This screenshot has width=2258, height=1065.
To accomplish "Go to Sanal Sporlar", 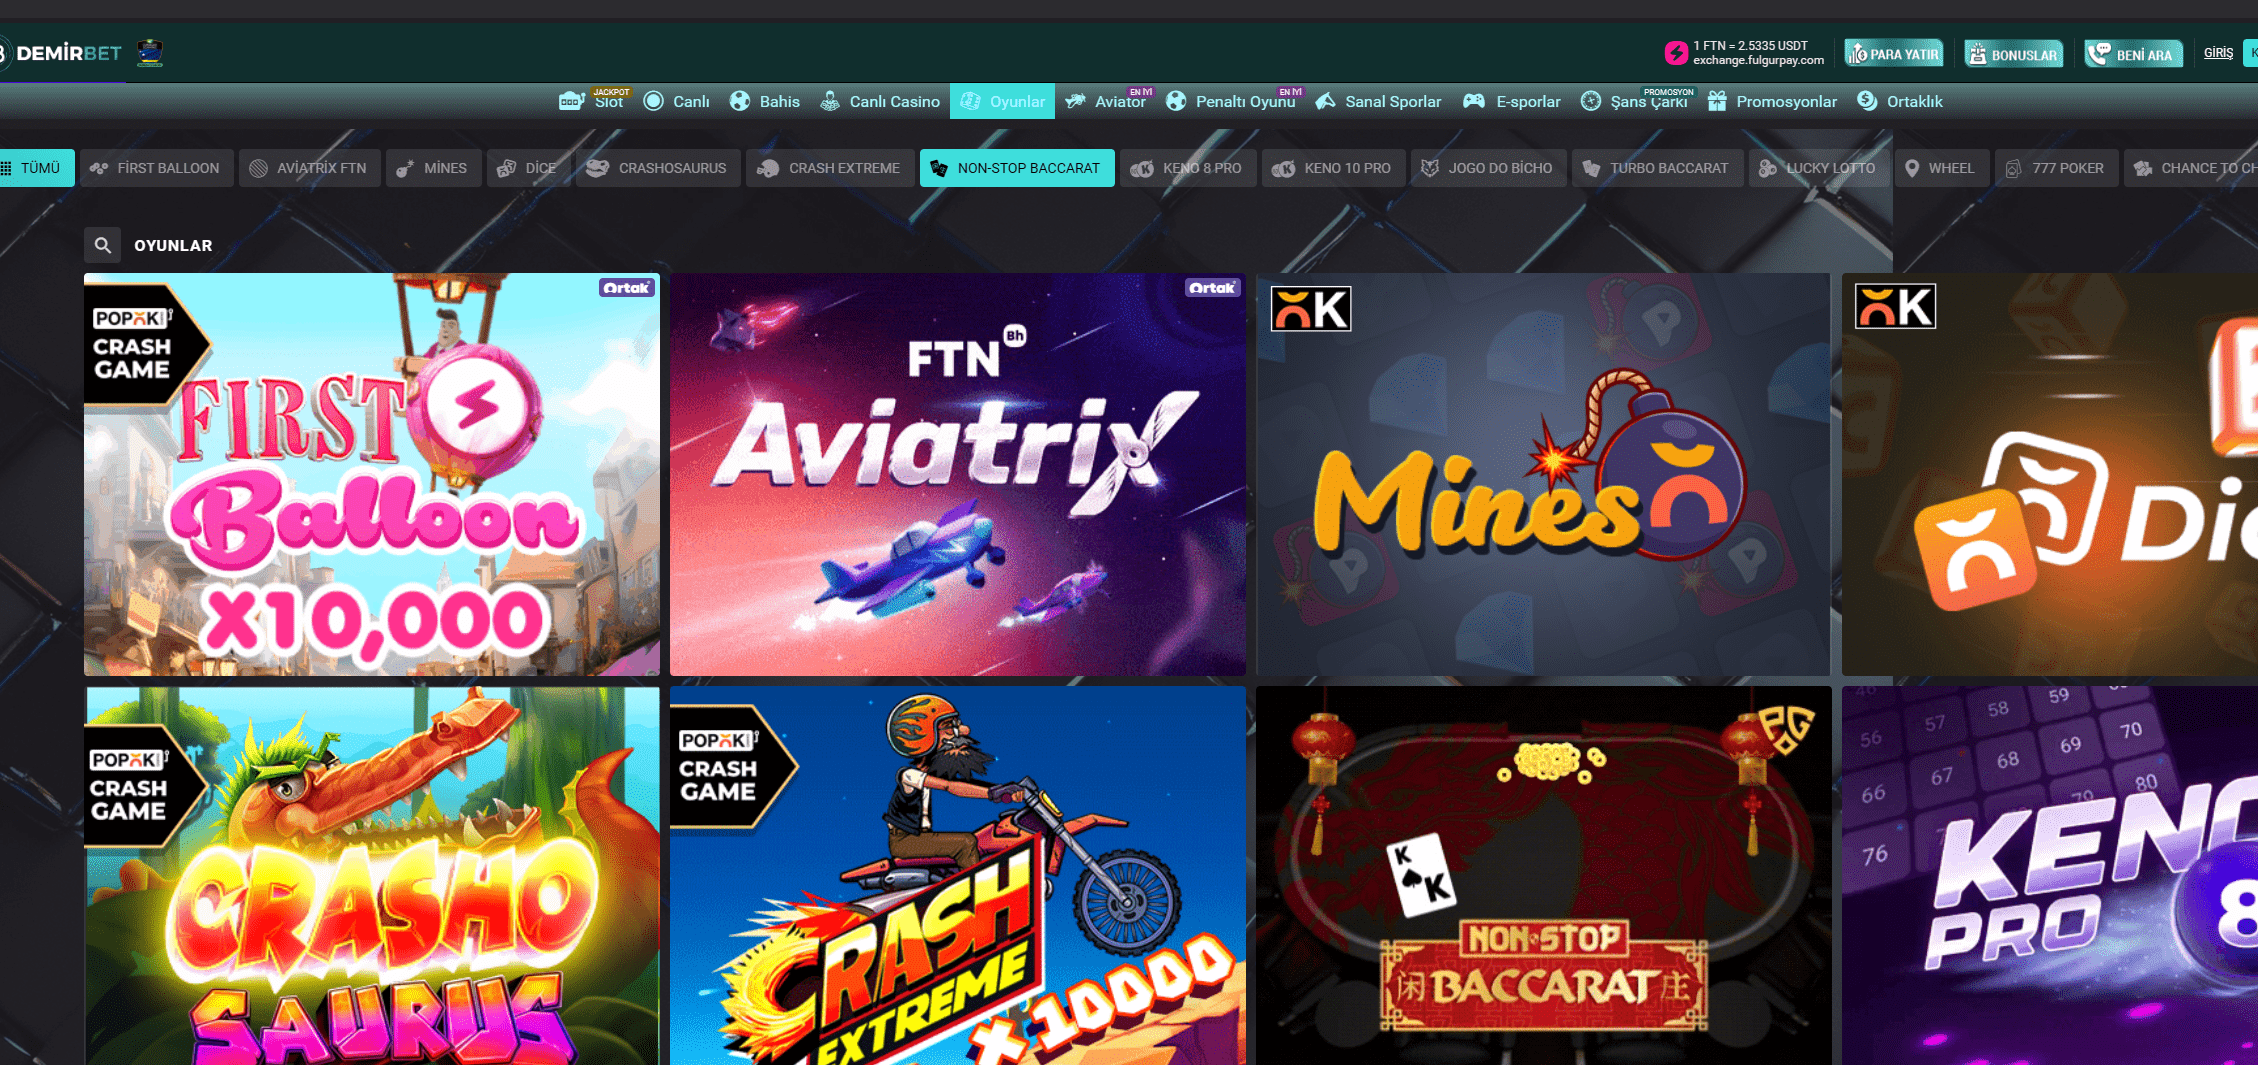I will [1393, 102].
